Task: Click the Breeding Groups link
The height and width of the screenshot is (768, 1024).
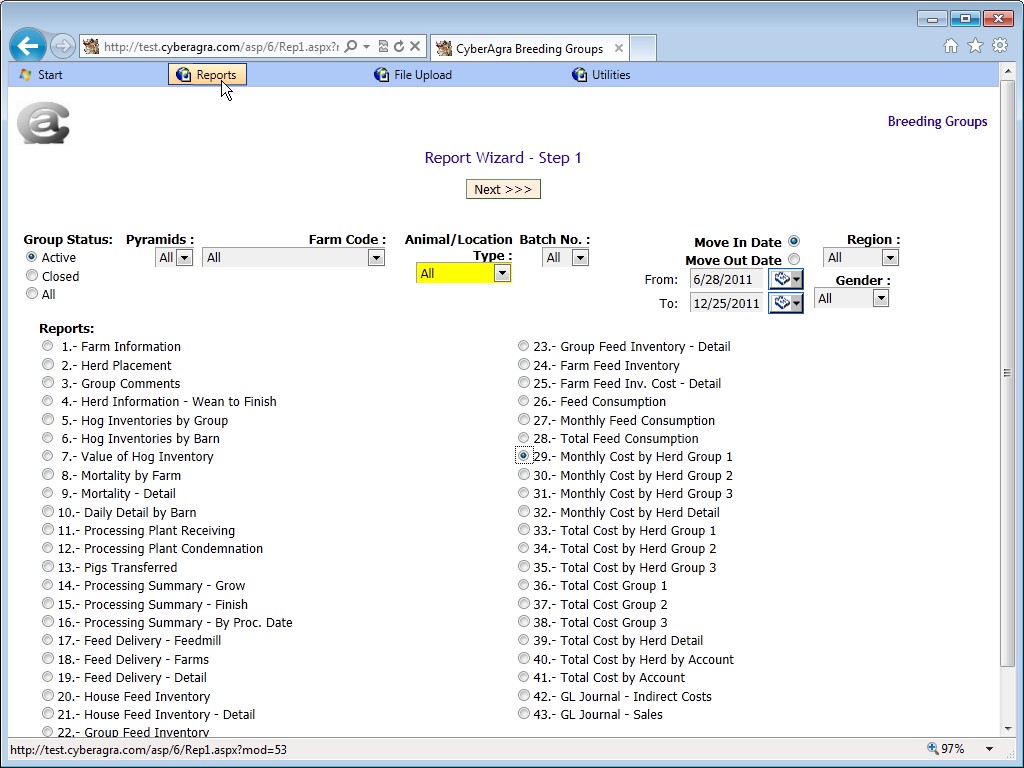Action: click(937, 122)
